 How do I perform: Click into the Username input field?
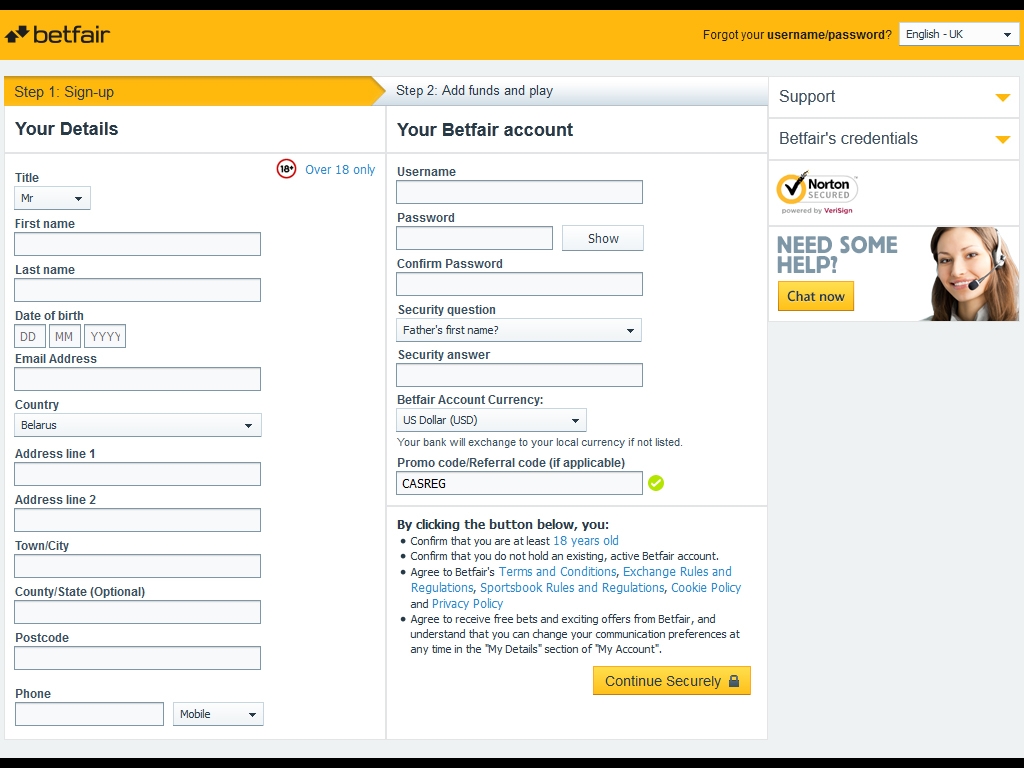click(x=519, y=192)
